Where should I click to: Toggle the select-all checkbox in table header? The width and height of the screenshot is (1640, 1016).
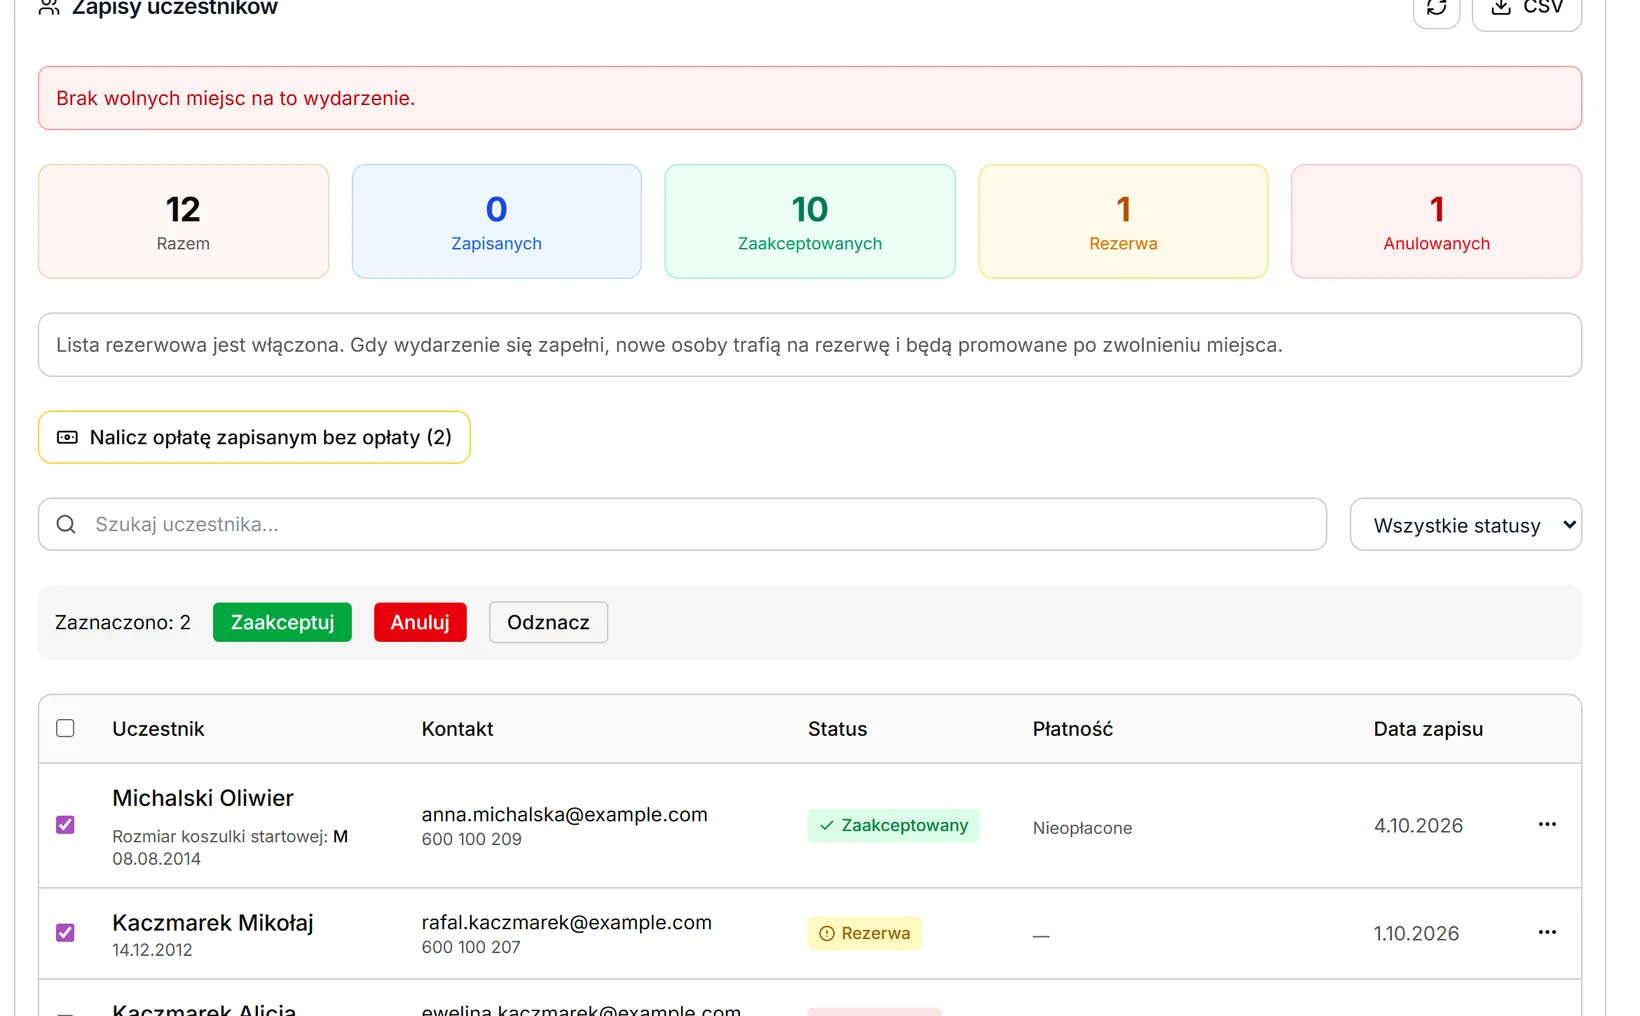[x=65, y=728]
